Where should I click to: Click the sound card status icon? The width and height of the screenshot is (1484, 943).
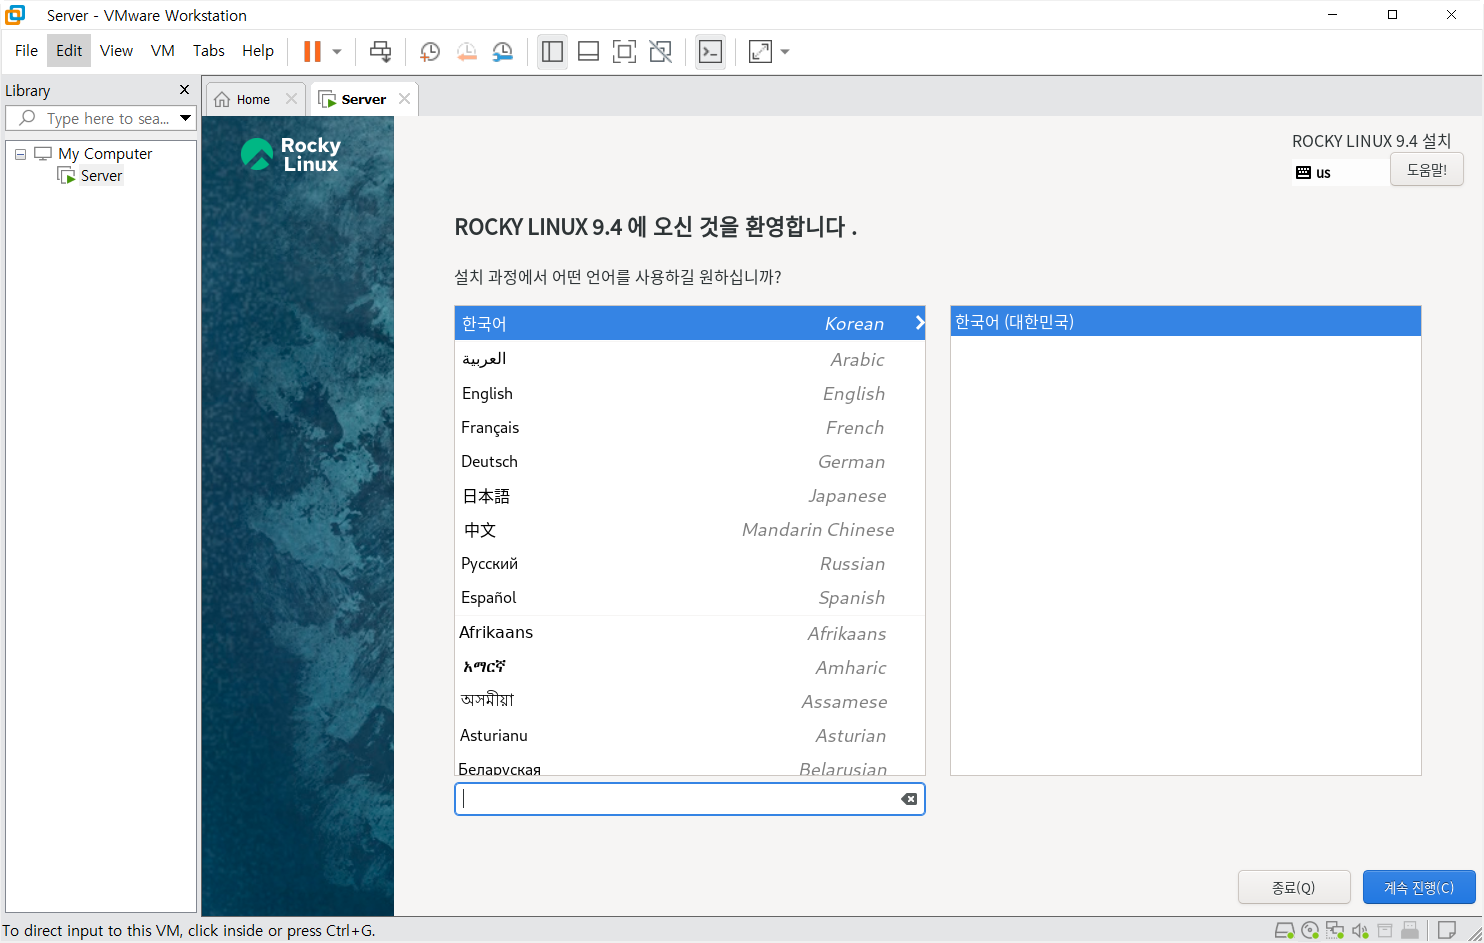tap(1360, 931)
